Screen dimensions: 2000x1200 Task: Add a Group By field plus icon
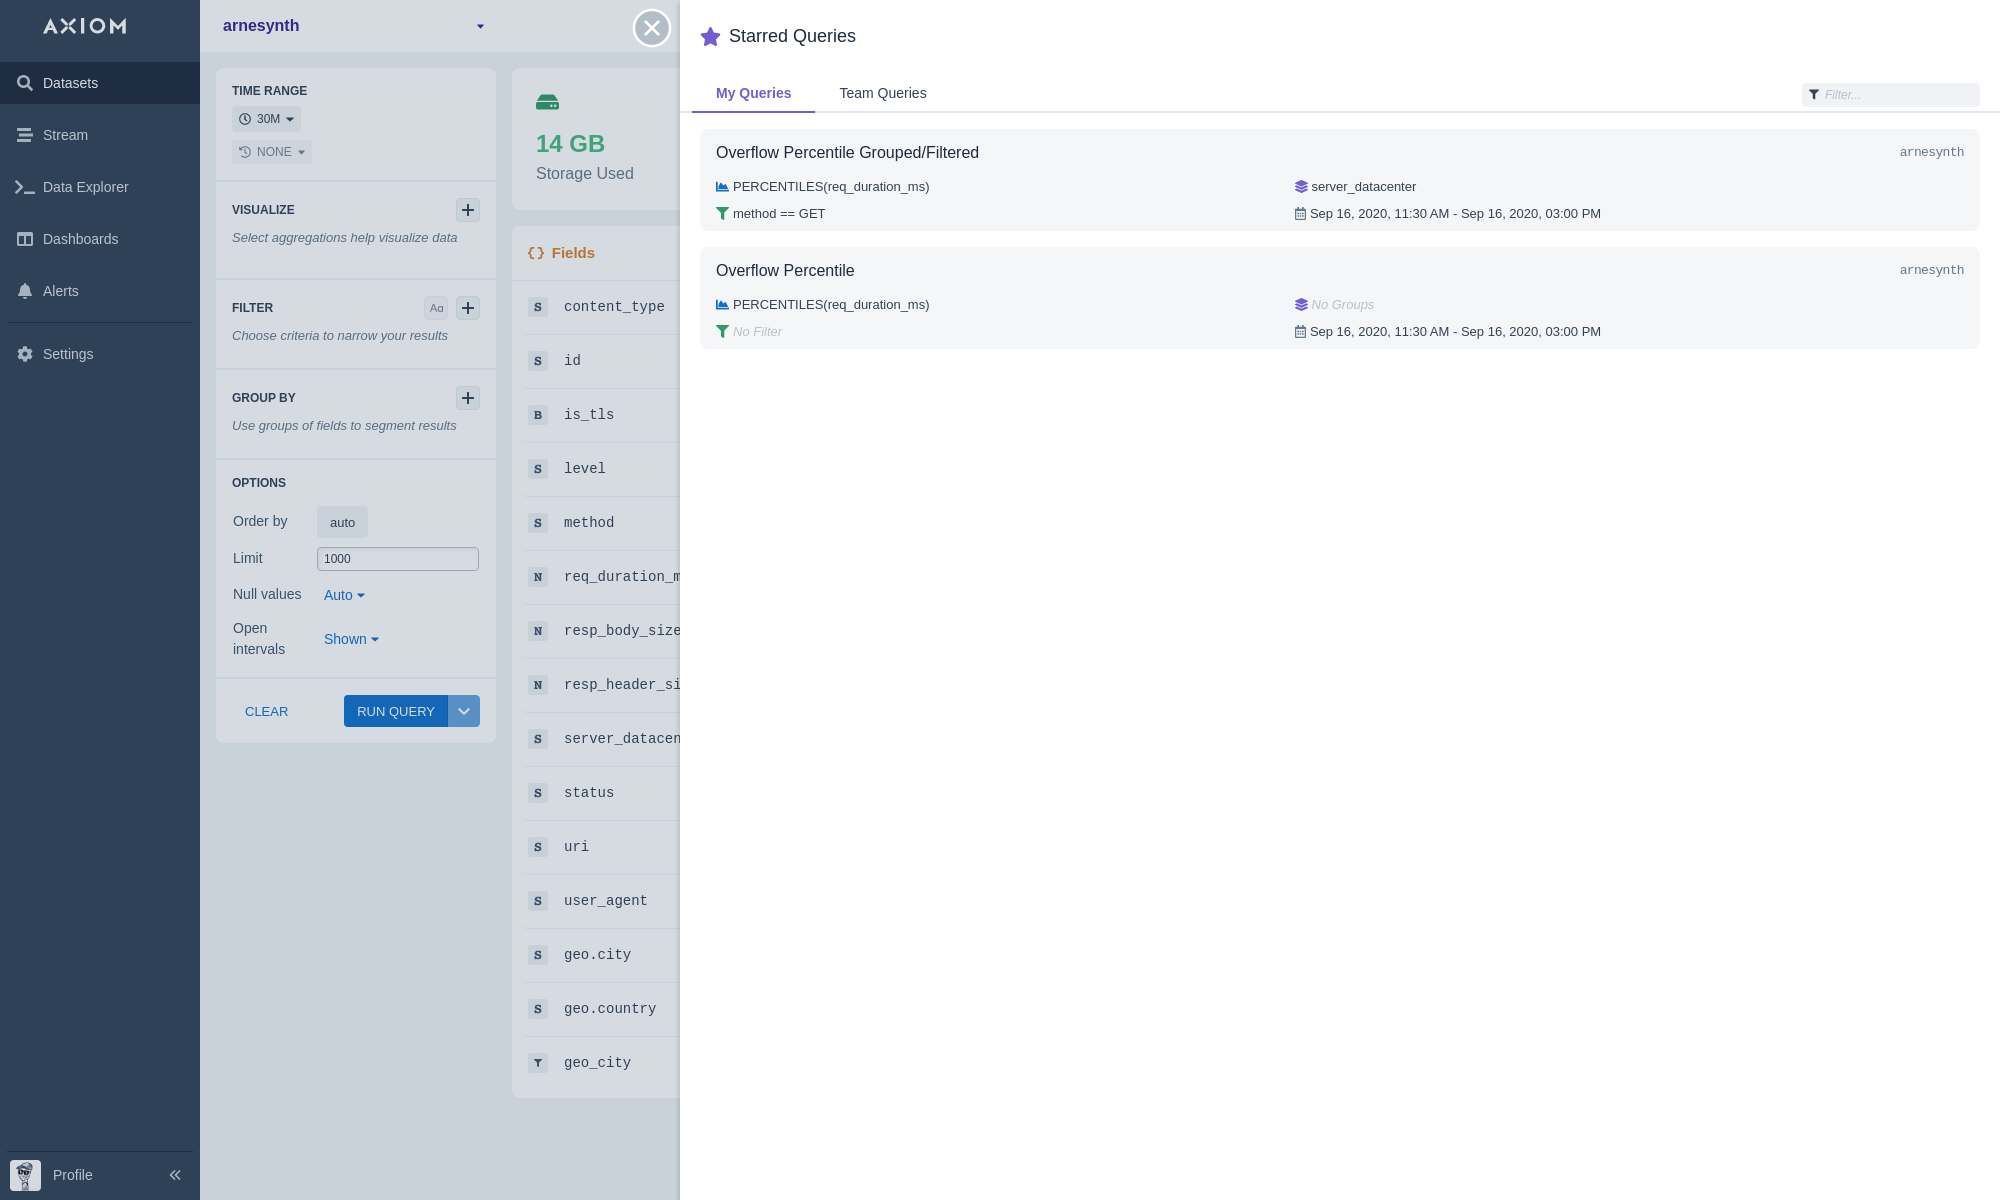pos(467,398)
